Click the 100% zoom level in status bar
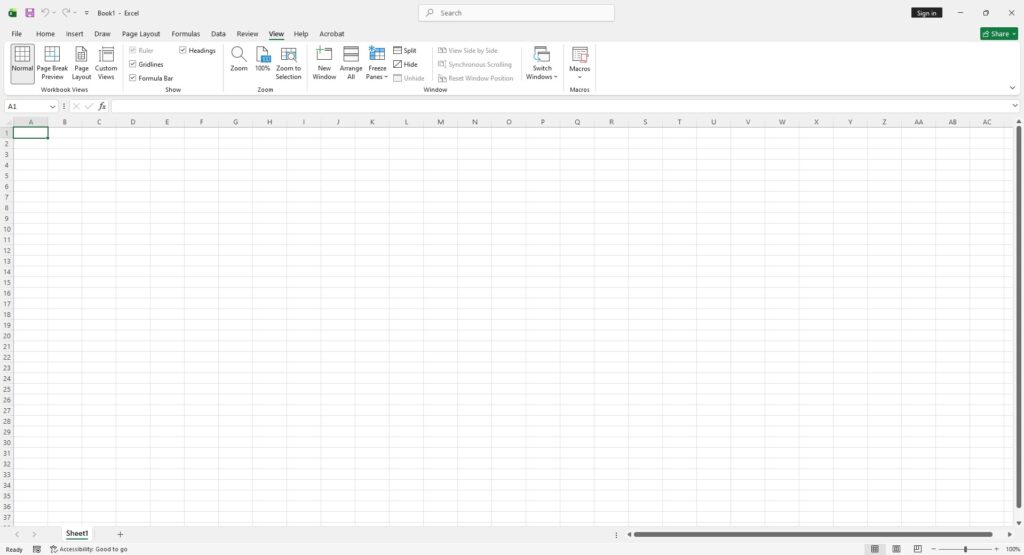The width and height of the screenshot is (1024, 555). [1012, 549]
